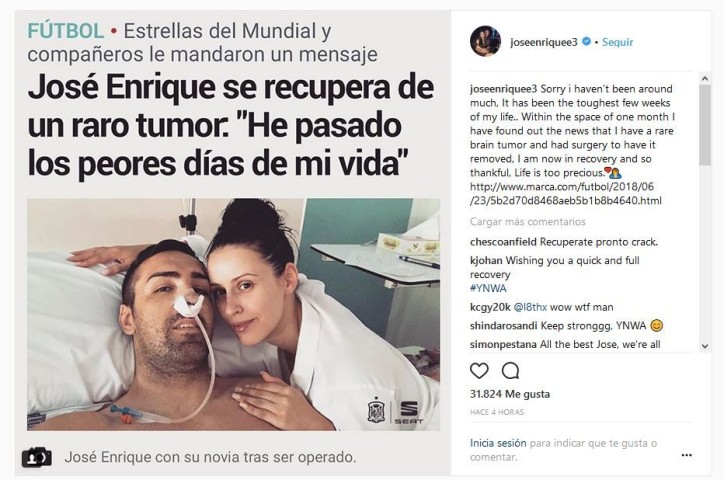Viewport: 724px width, 480px height.
Task: Click the blue verified badge
Action: [x=586, y=42]
